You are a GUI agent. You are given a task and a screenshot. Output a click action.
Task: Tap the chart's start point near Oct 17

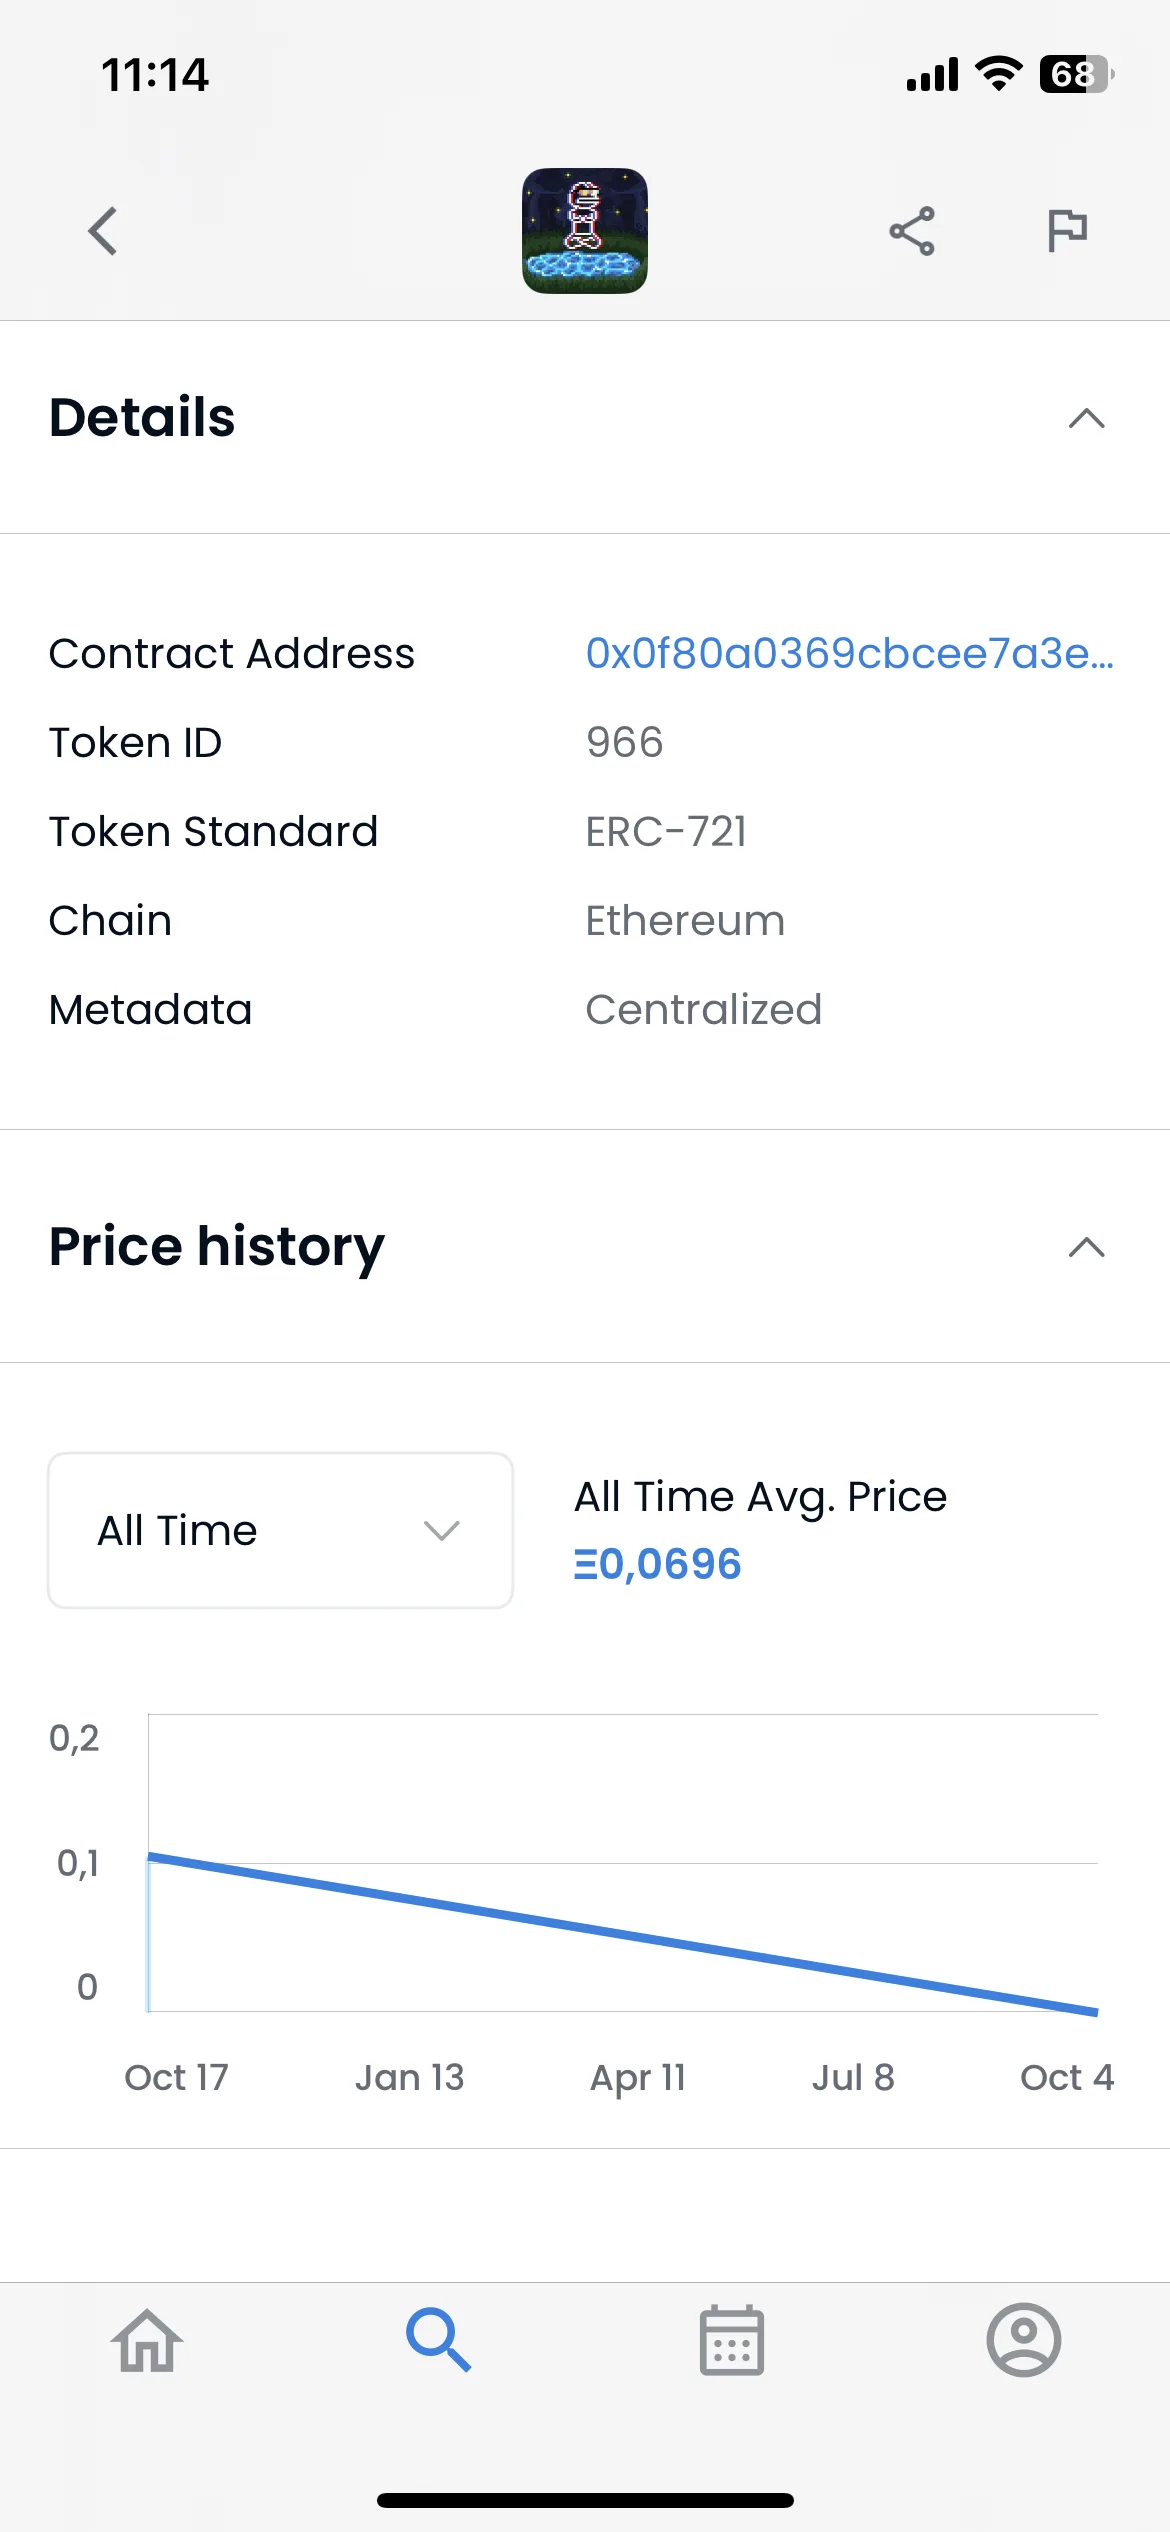[150, 1857]
